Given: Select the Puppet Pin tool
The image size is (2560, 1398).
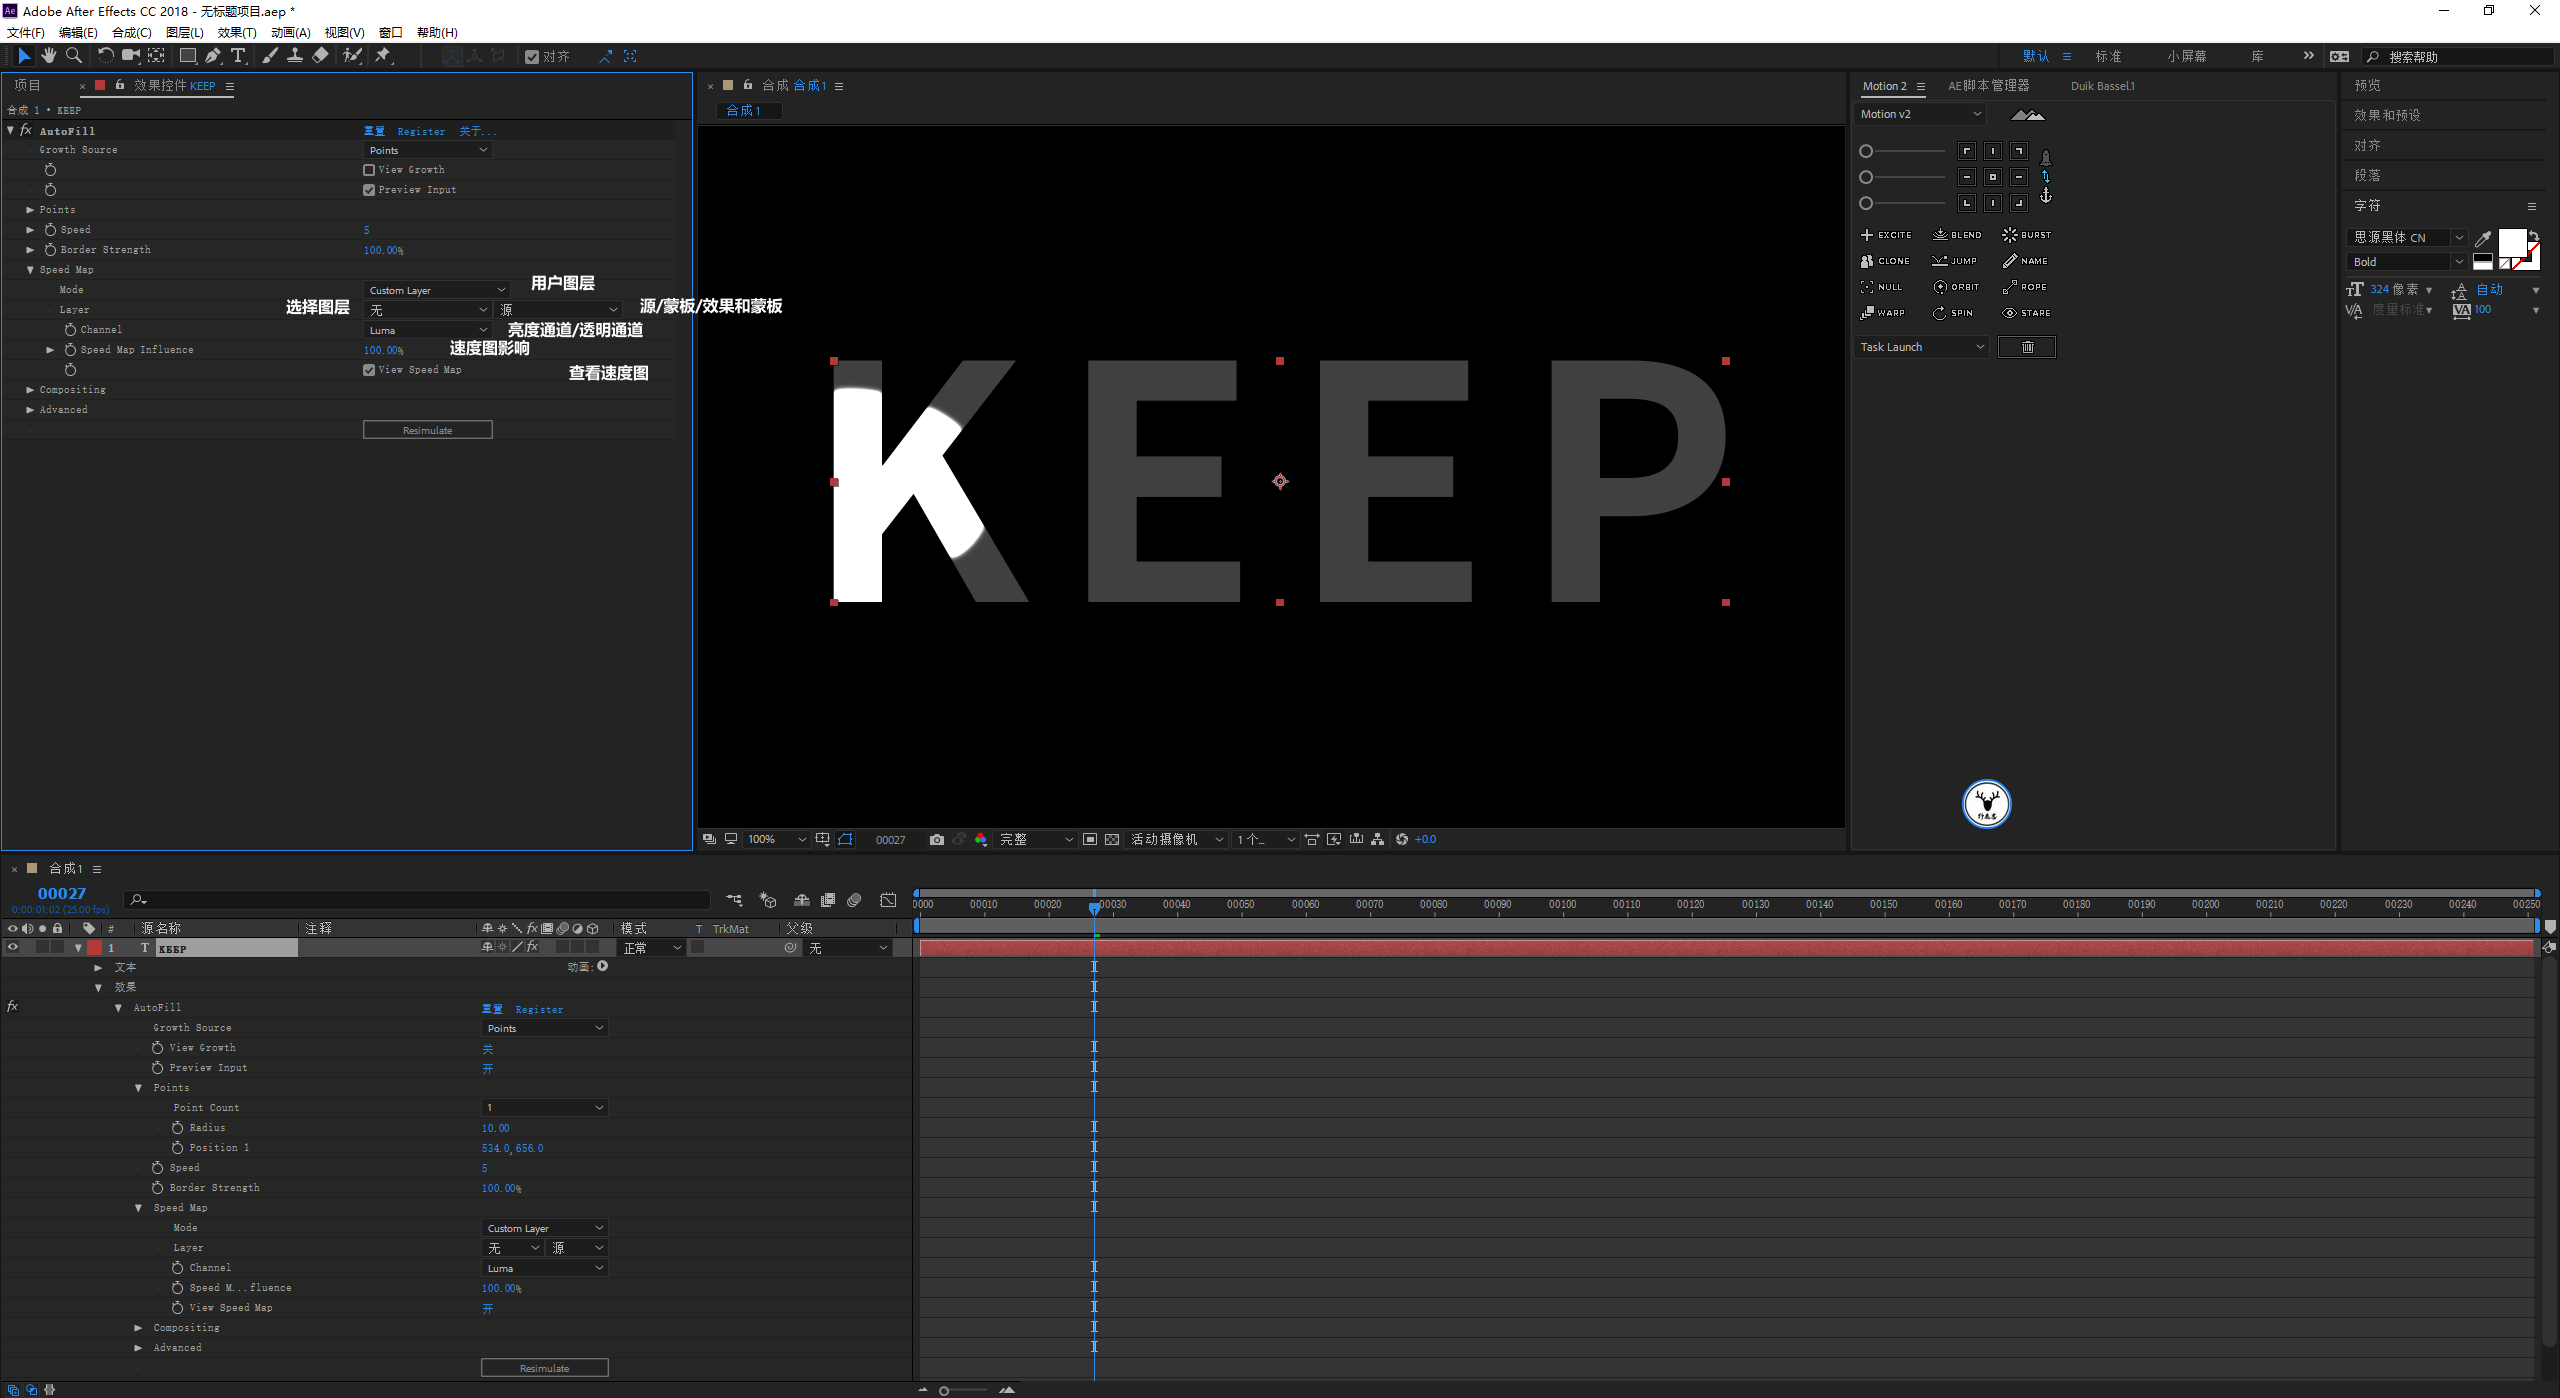Looking at the screenshot, I should (383, 56).
